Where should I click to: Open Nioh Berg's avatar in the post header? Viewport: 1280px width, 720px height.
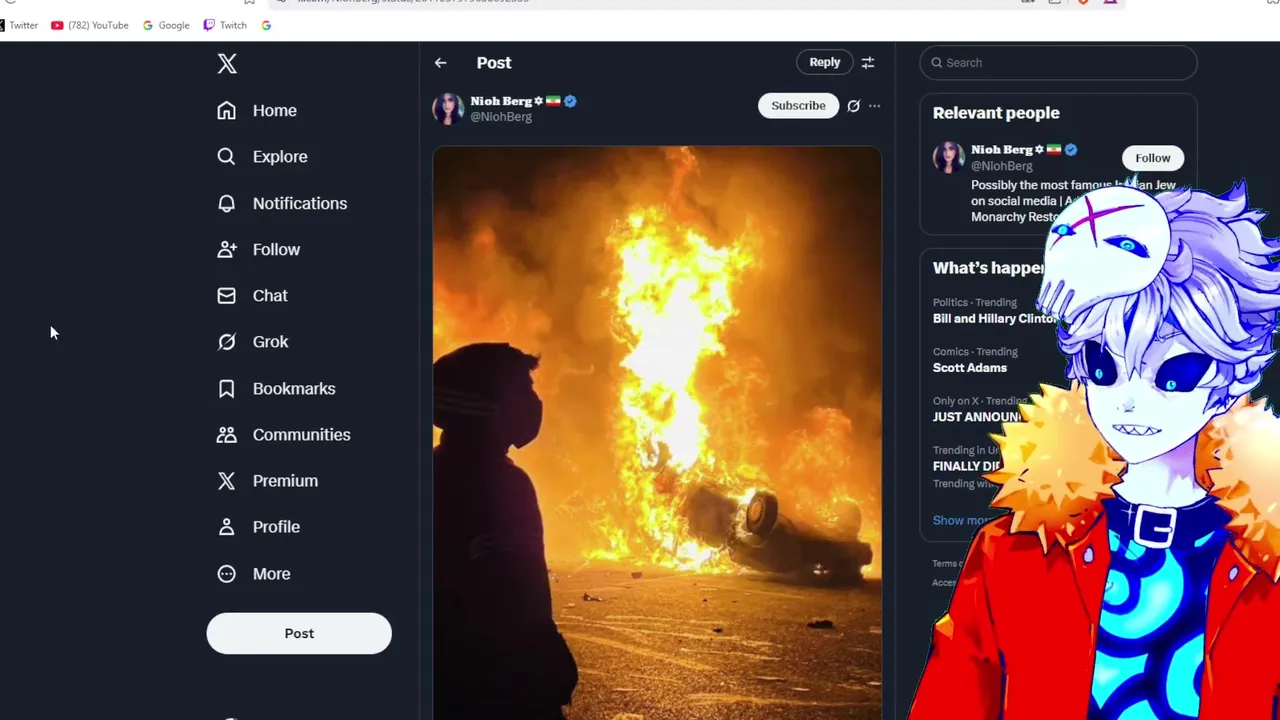(448, 108)
